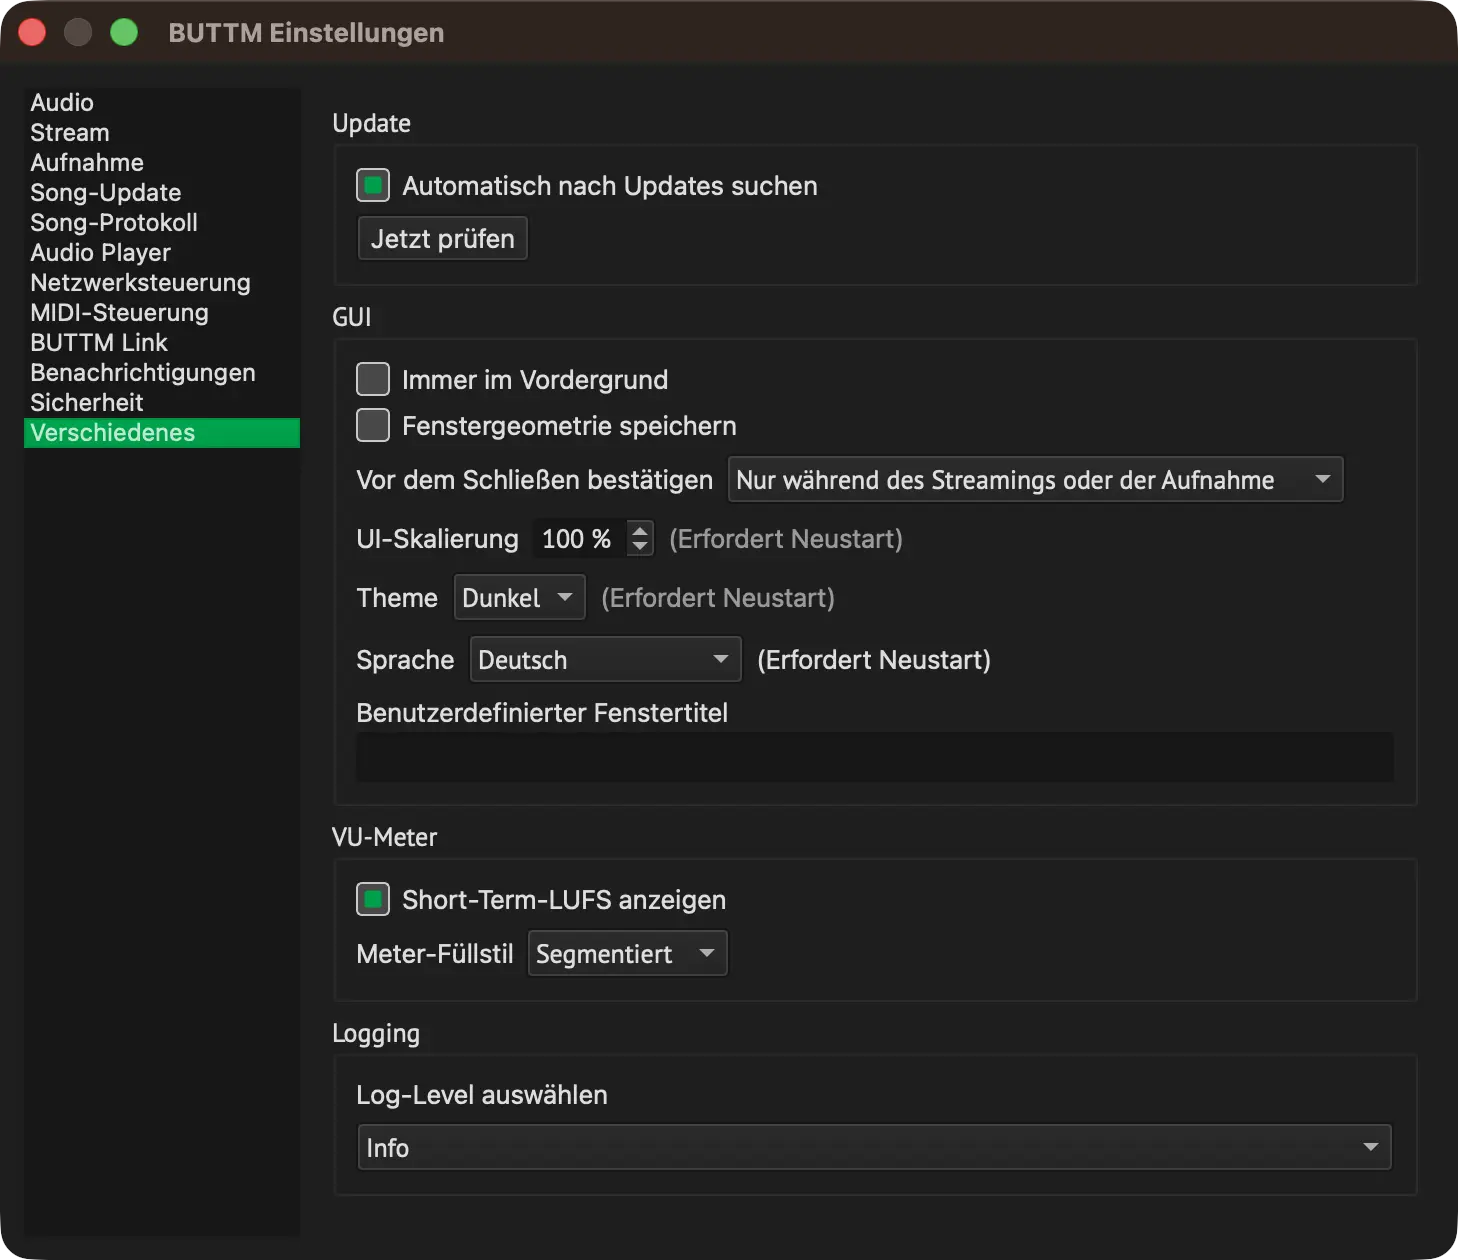Viewport: 1458px width, 1260px height.
Task: Click the Jetzt prüfen button
Action: coord(443,239)
